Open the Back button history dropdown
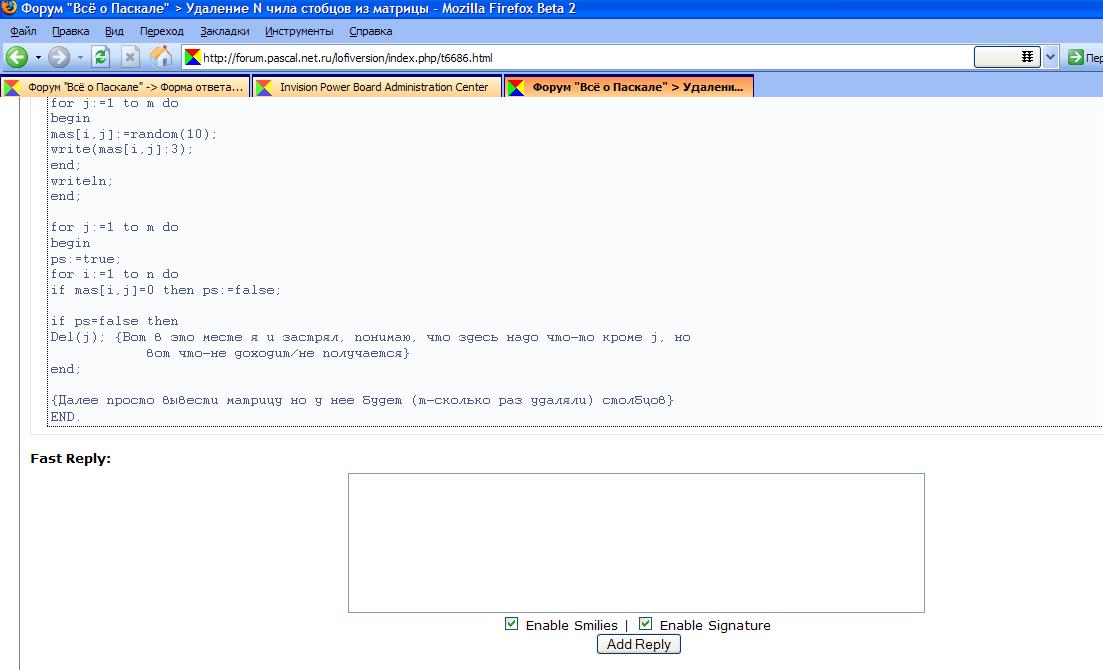The width and height of the screenshot is (1103, 670). pos(38,58)
